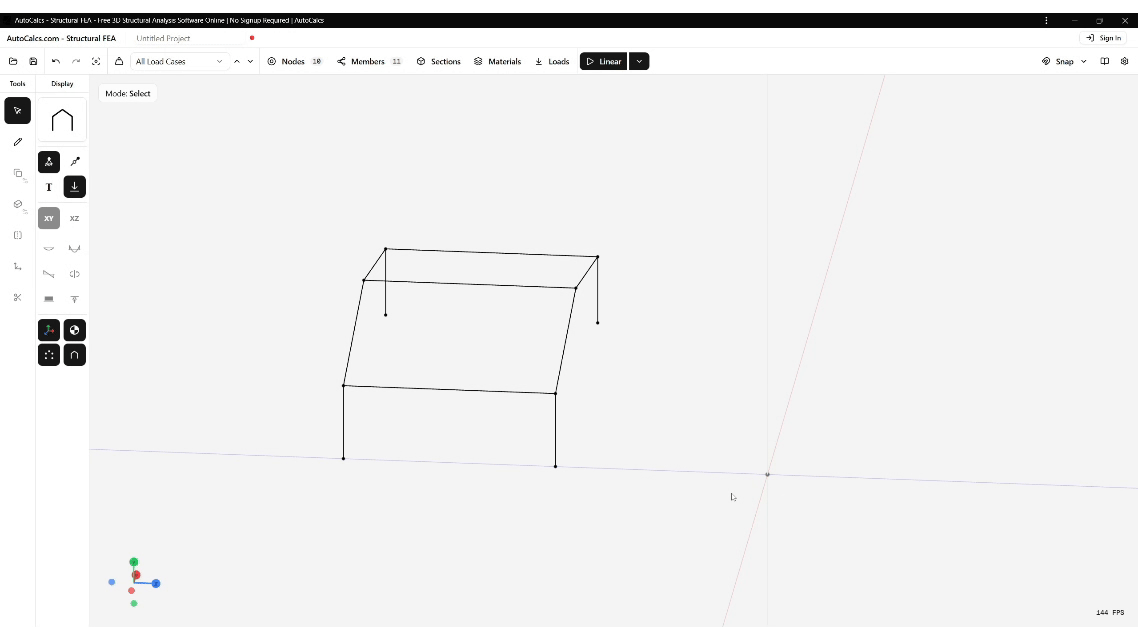This screenshot has height=640, width=1138.
Task: Select the scissors split tool
Action: [17, 297]
